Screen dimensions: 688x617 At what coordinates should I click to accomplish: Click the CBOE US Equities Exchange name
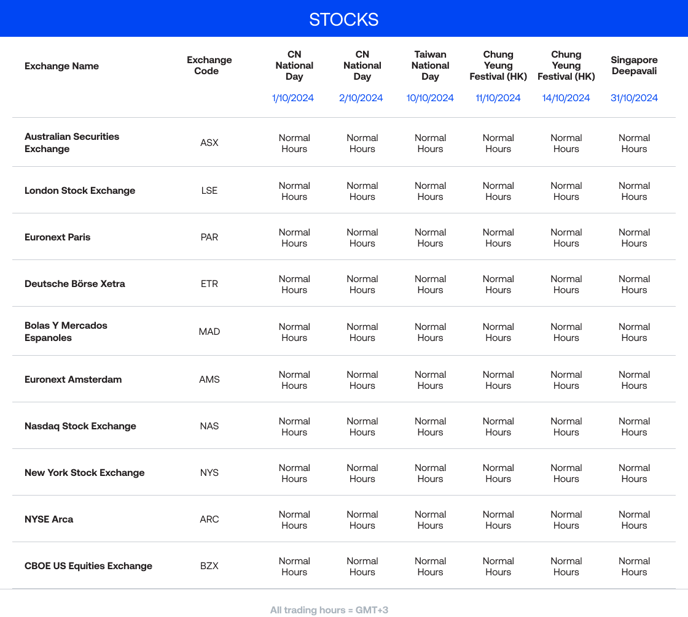coord(88,566)
